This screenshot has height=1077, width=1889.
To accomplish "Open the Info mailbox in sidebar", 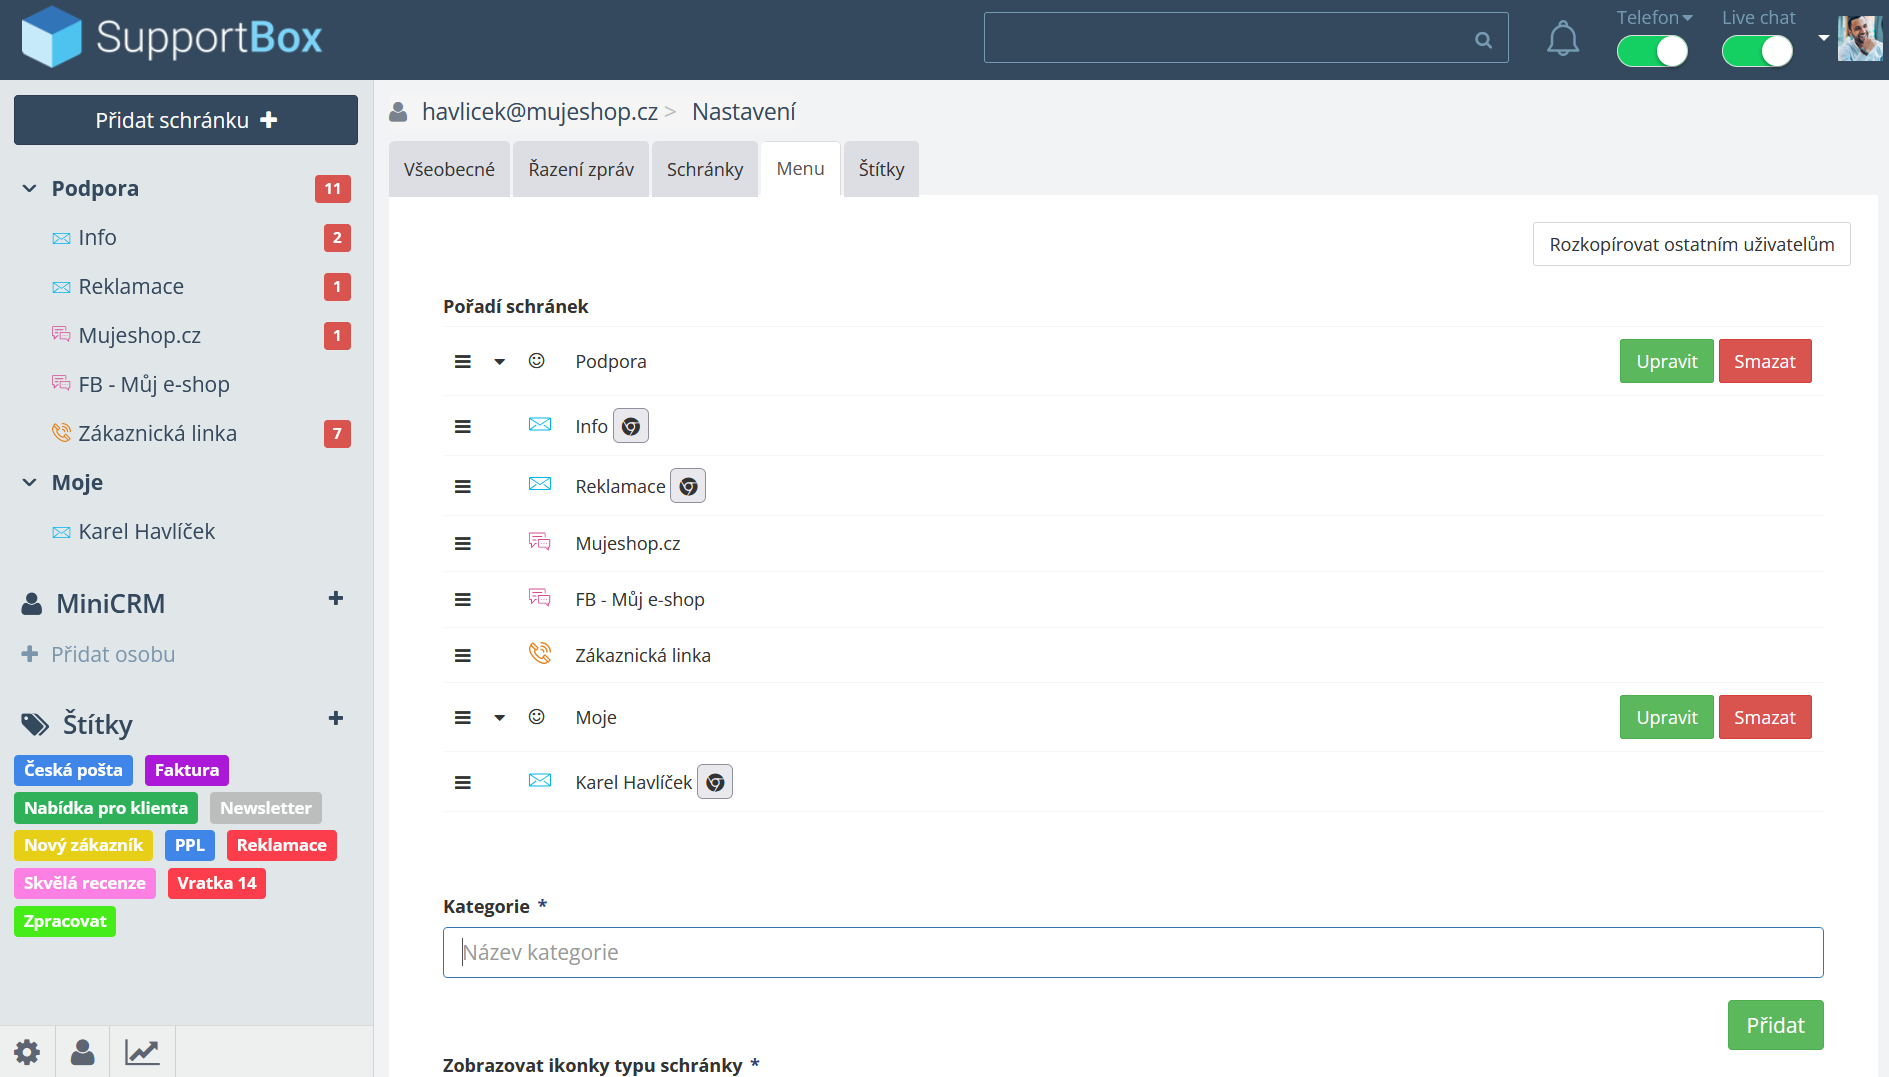I will tap(97, 237).
